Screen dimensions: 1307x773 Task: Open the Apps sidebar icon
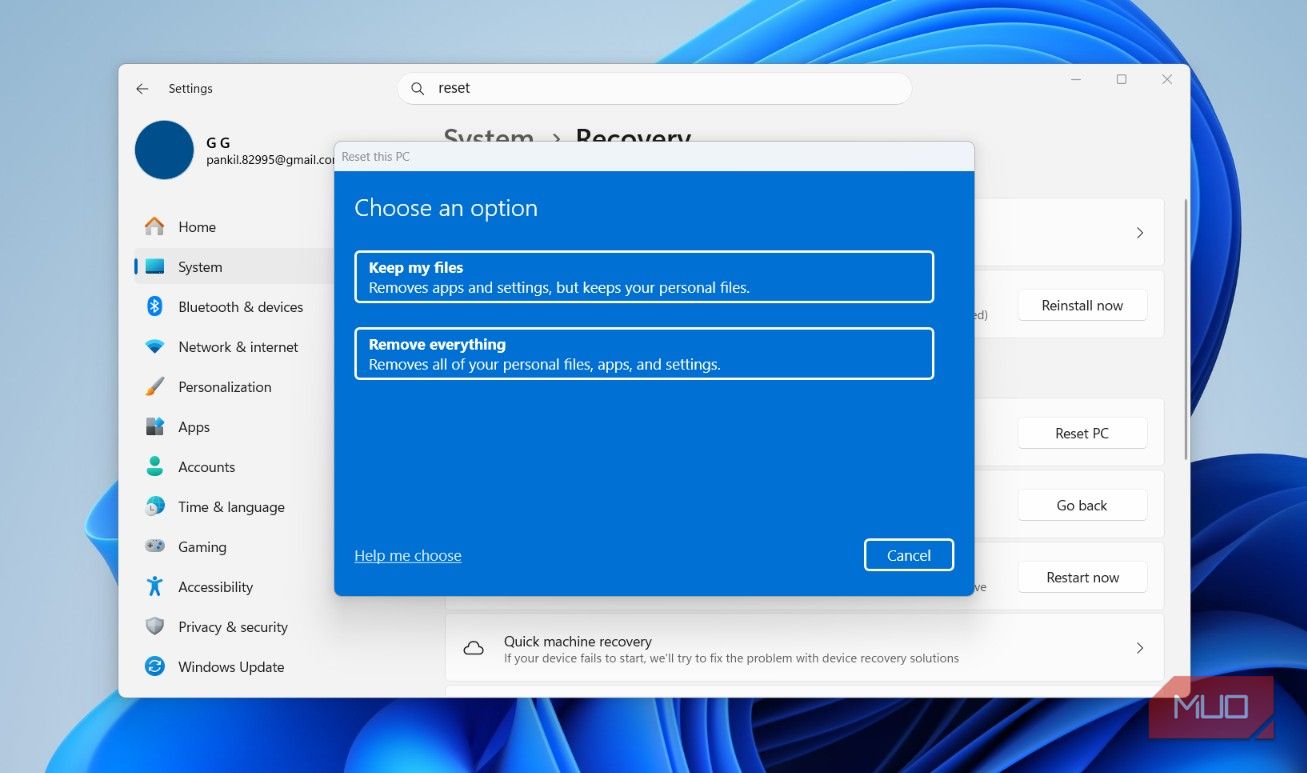point(155,427)
